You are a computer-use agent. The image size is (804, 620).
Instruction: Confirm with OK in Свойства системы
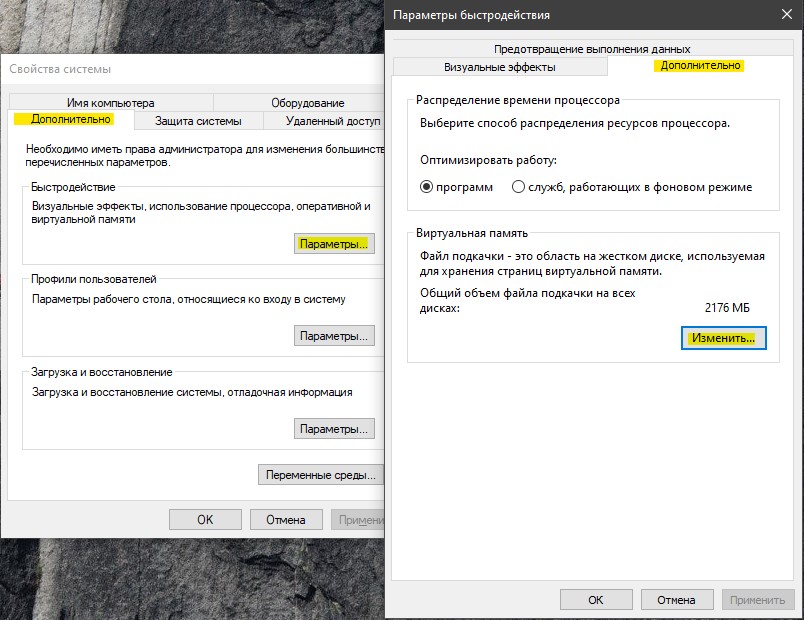(x=205, y=519)
